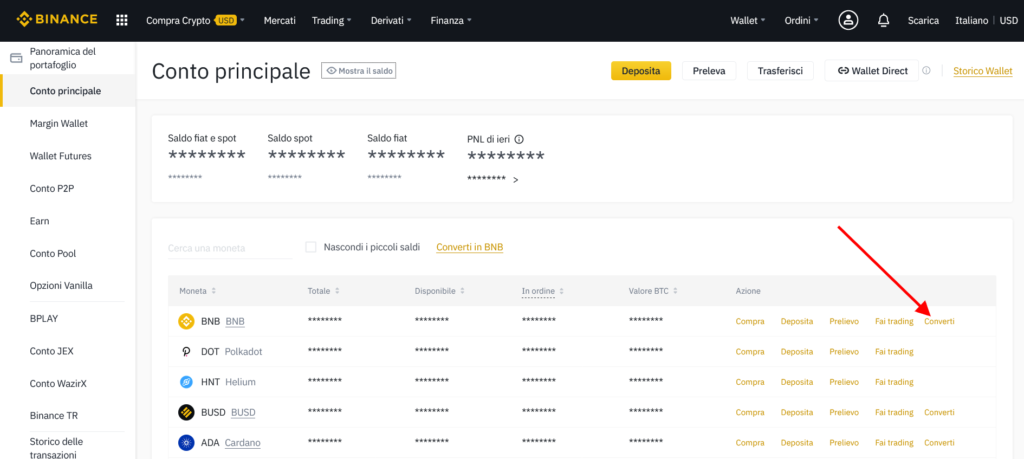Focus Cerca una moneta search field
Image resolution: width=1024 pixels, height=459 pixels.
pyautogui.click(x=230, y=248)
